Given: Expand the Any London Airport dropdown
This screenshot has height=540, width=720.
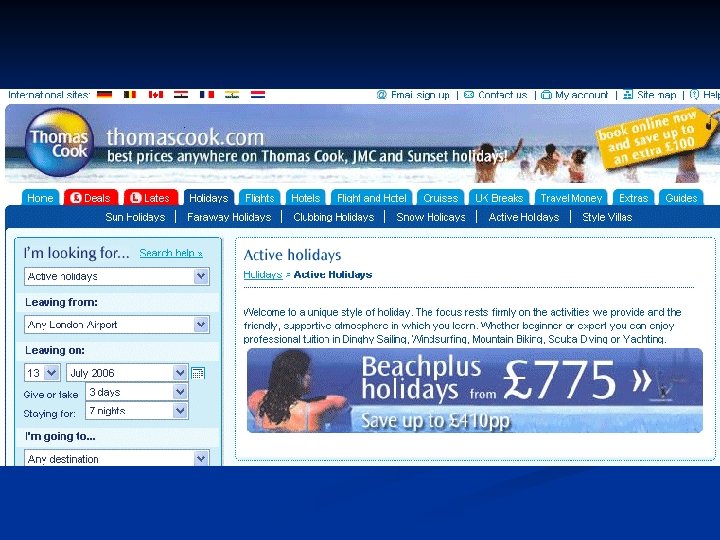Looking at the screenshot, I should (x=117, y=325).
